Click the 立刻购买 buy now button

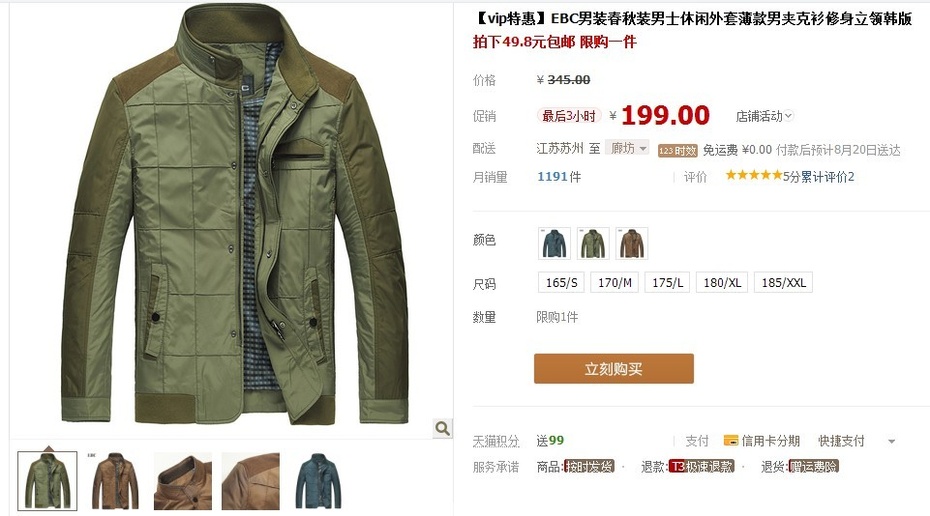coord(614,369)
